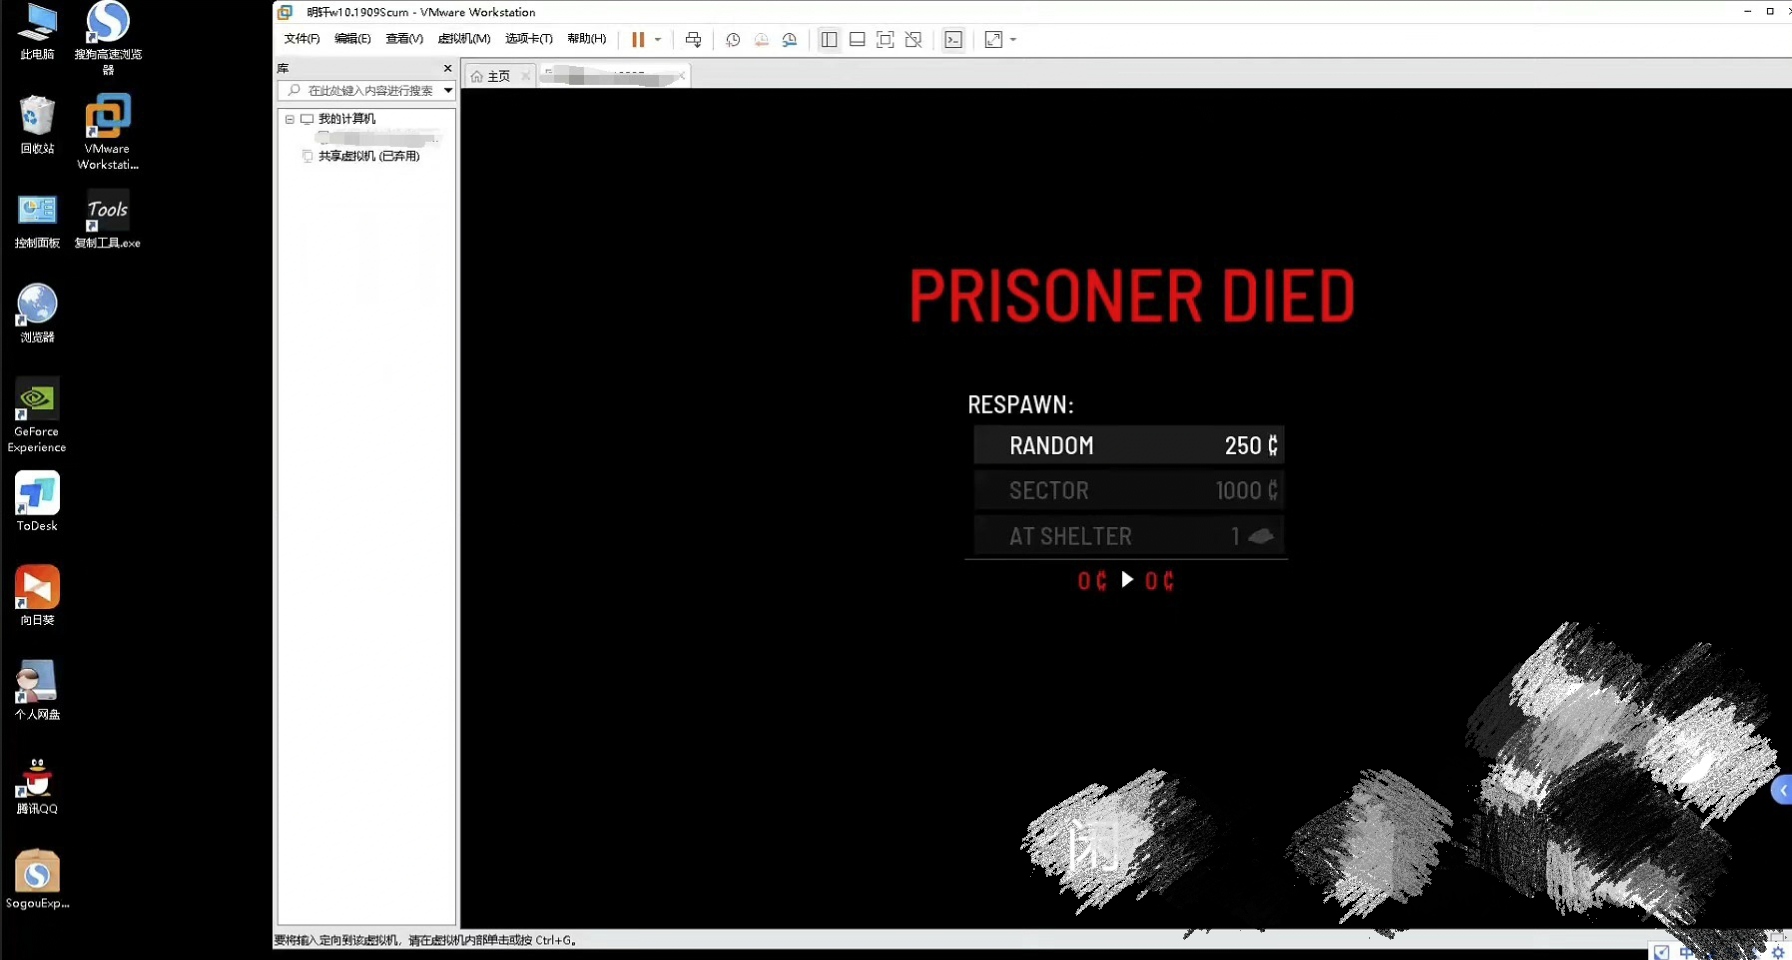Open the power options dropdown arrow beside pause
The width and height of the screenshot is (1792, 960).
point(658,40)
